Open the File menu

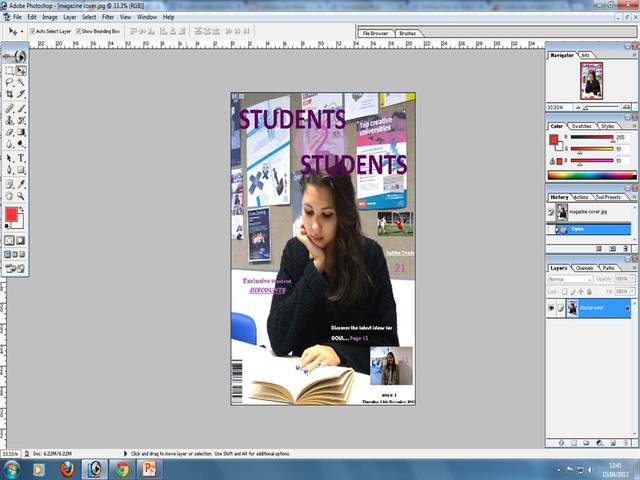coord(17,17)
